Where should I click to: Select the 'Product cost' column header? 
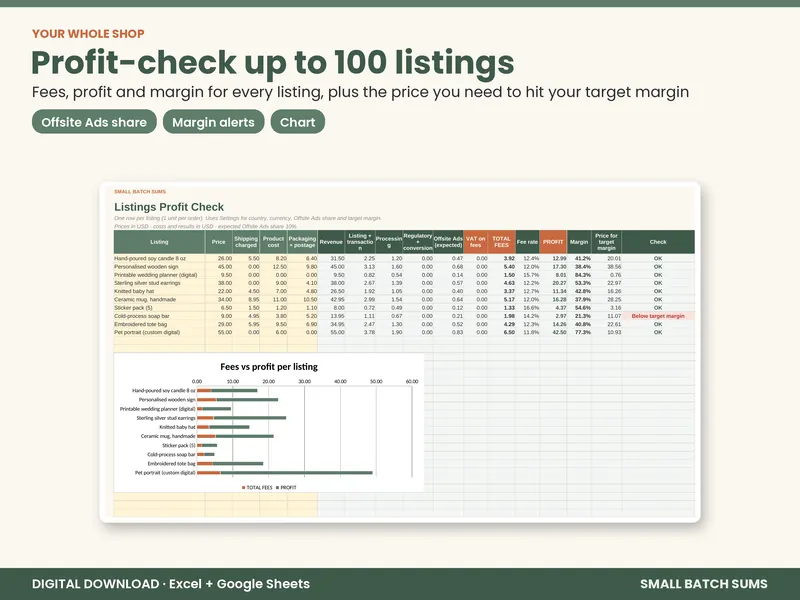tap(273, 242)
